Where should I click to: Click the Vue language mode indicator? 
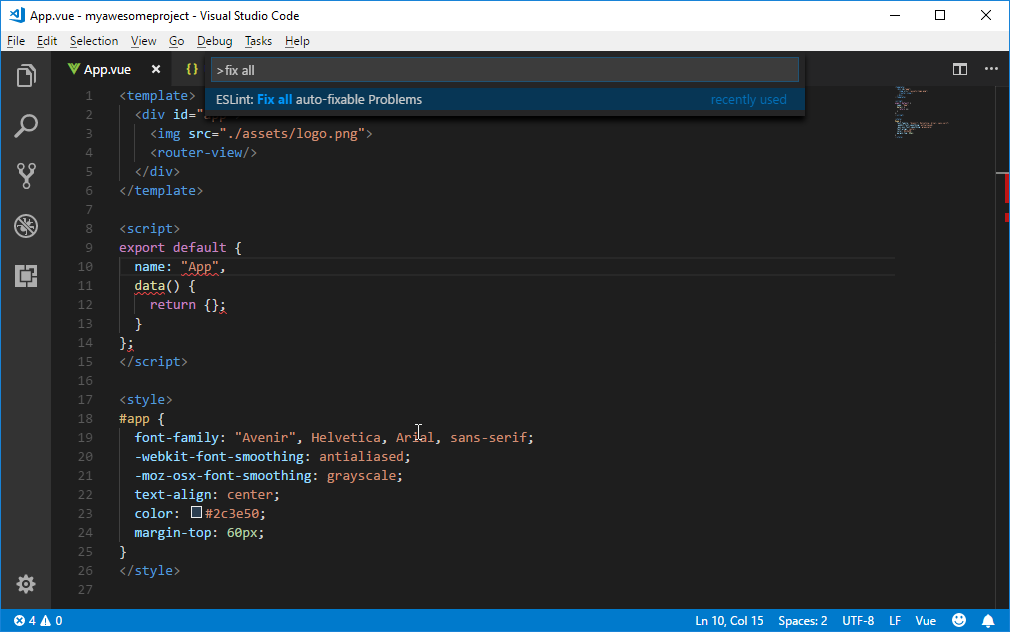[x=926, y=620]
